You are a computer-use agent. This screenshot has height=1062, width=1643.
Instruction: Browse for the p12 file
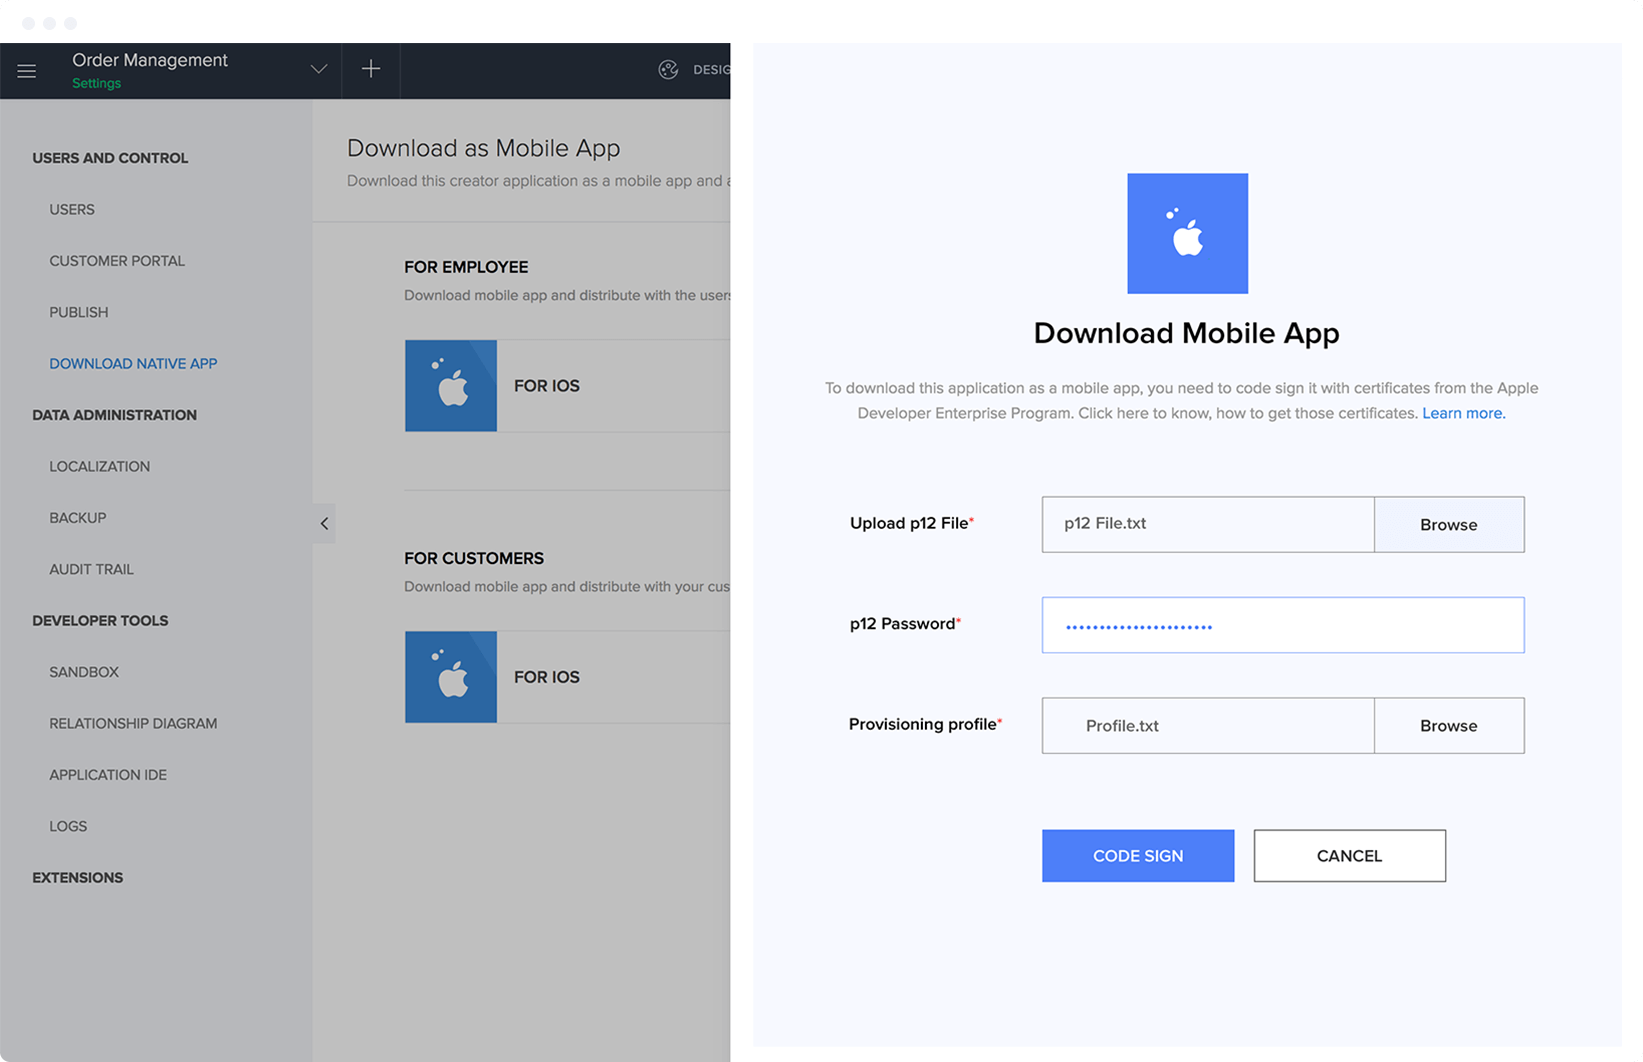1449,524
